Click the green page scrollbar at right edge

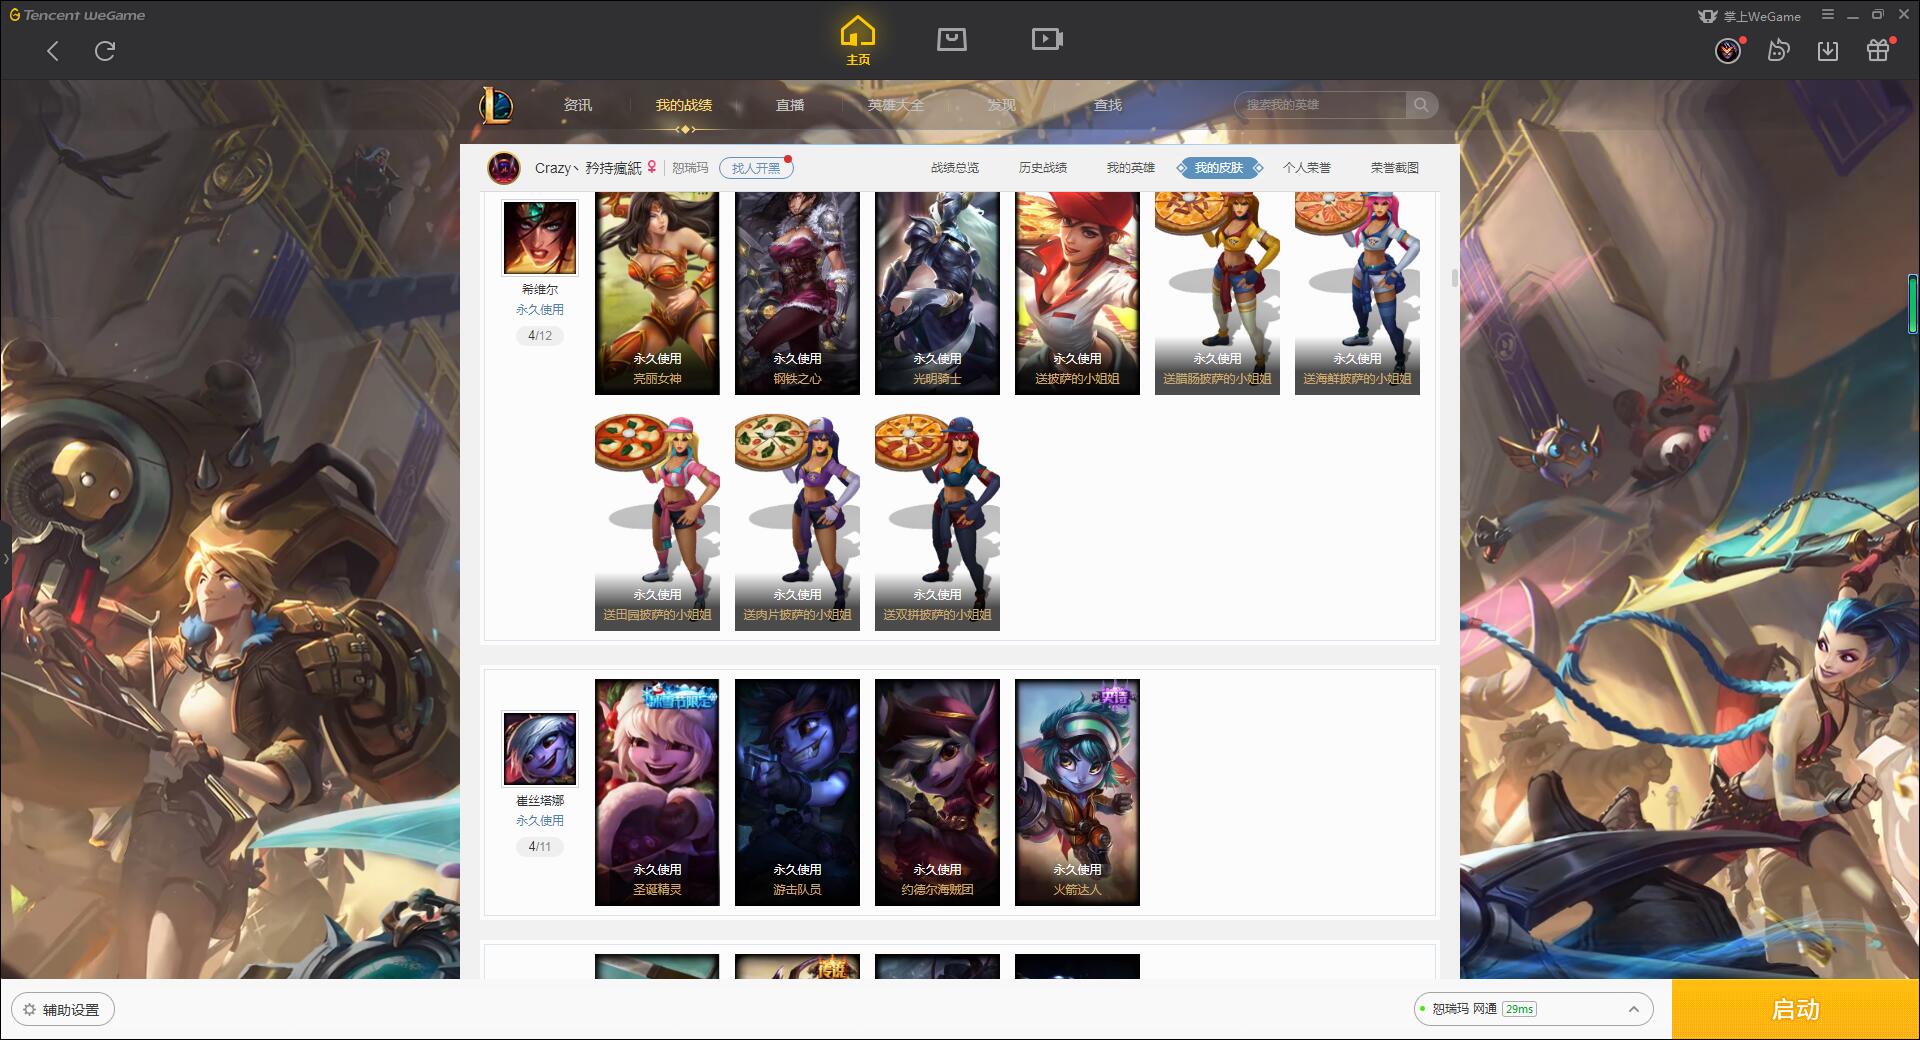[1912, 304]
